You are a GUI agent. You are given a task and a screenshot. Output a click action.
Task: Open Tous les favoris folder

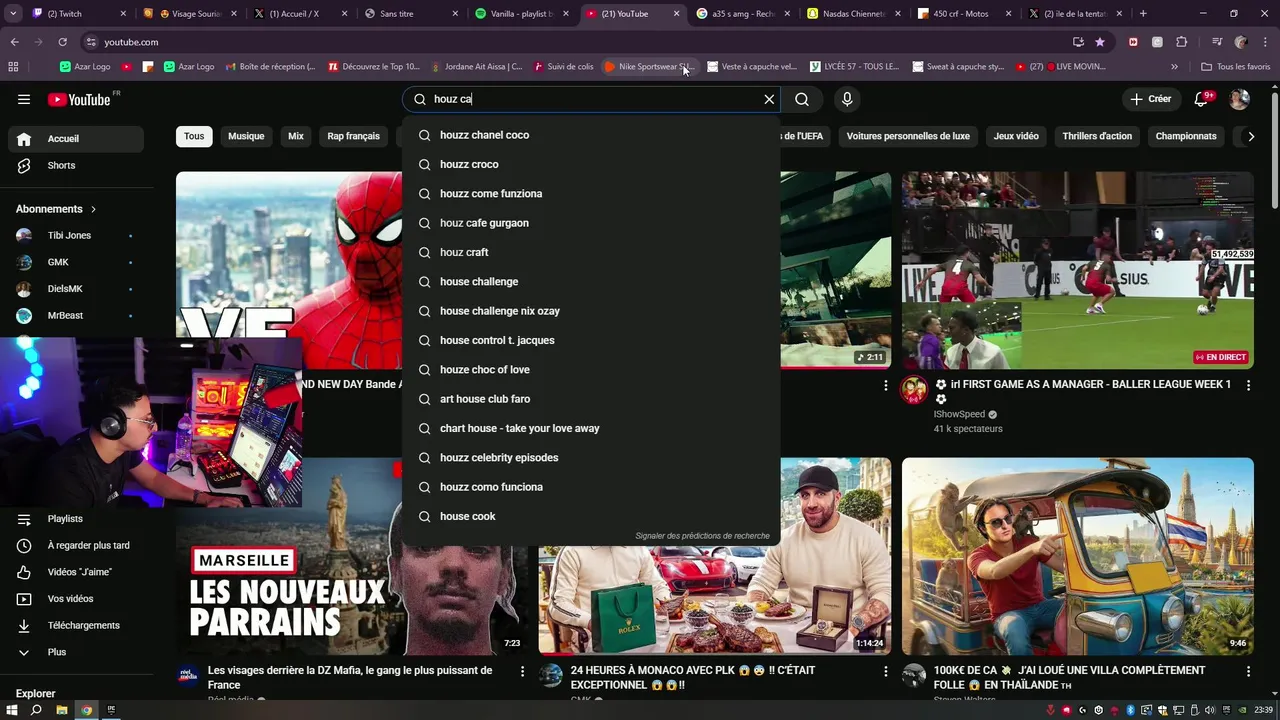1236,67
